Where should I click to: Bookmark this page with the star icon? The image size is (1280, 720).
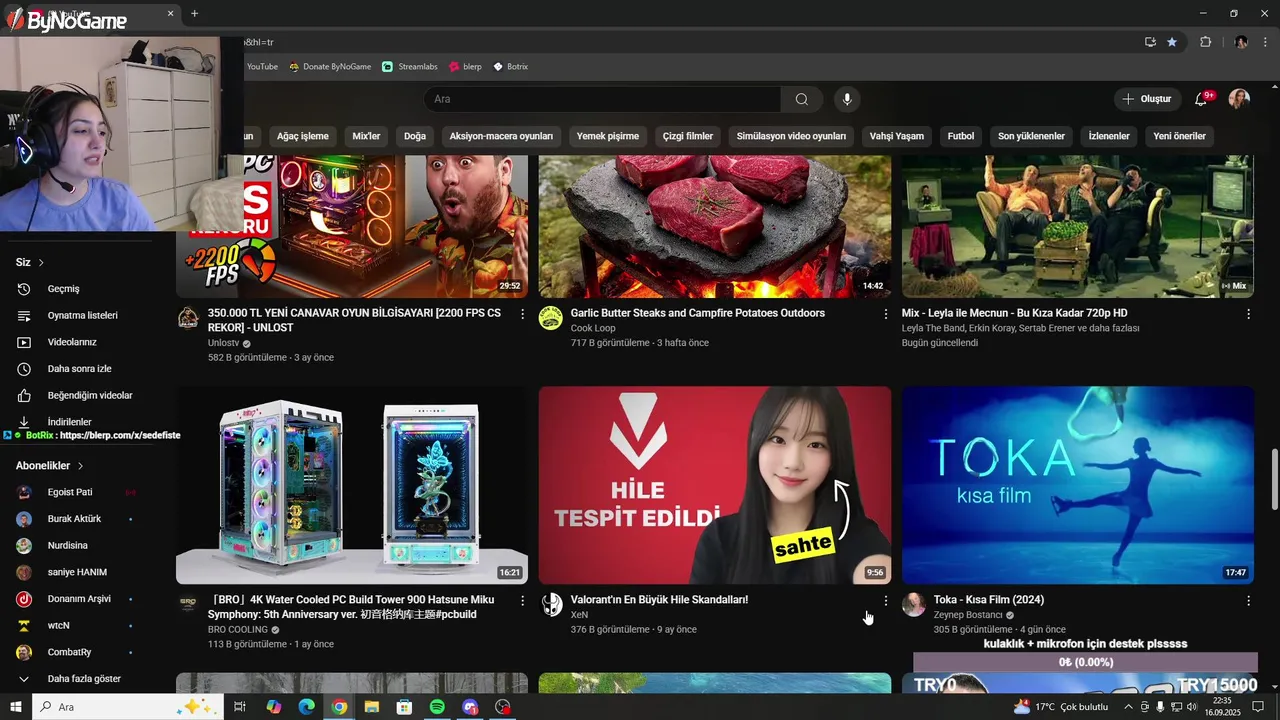click(1172, 42)
